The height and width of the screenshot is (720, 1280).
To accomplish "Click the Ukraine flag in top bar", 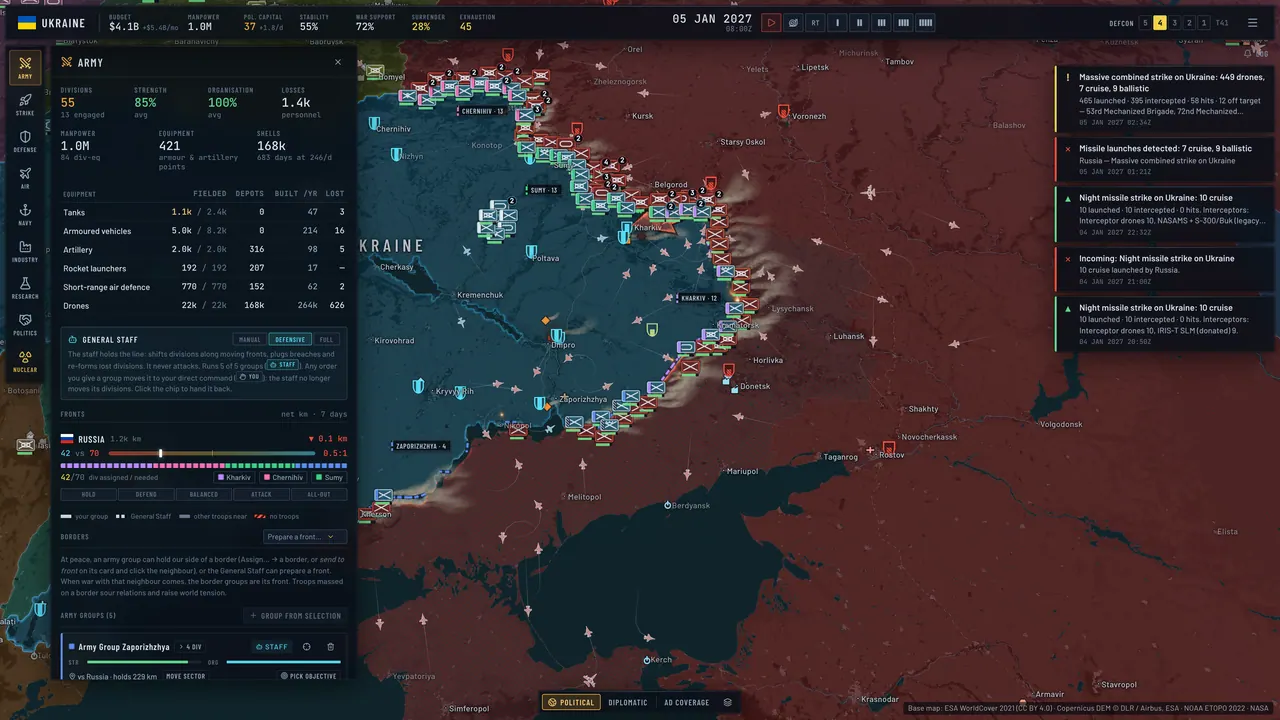I will (x=27, y=22).
